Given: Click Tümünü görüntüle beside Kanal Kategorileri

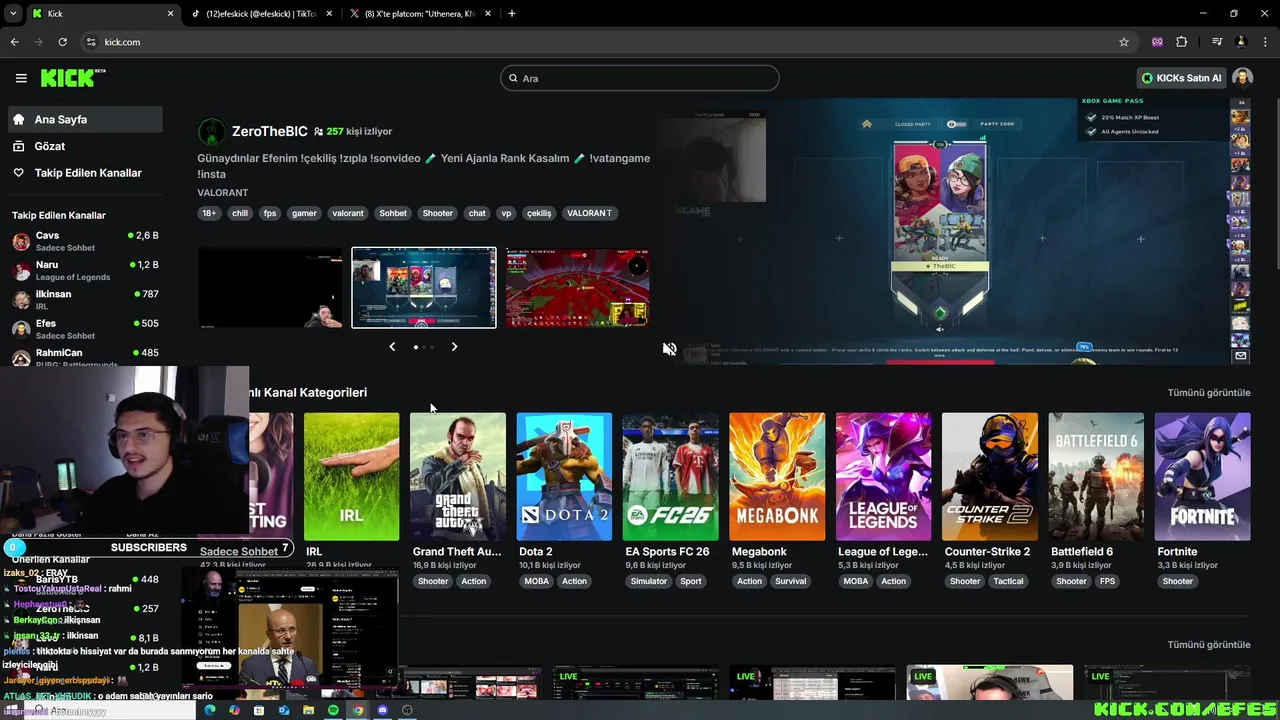Looking at the screenshot, I should click(x=1209, y=393).
